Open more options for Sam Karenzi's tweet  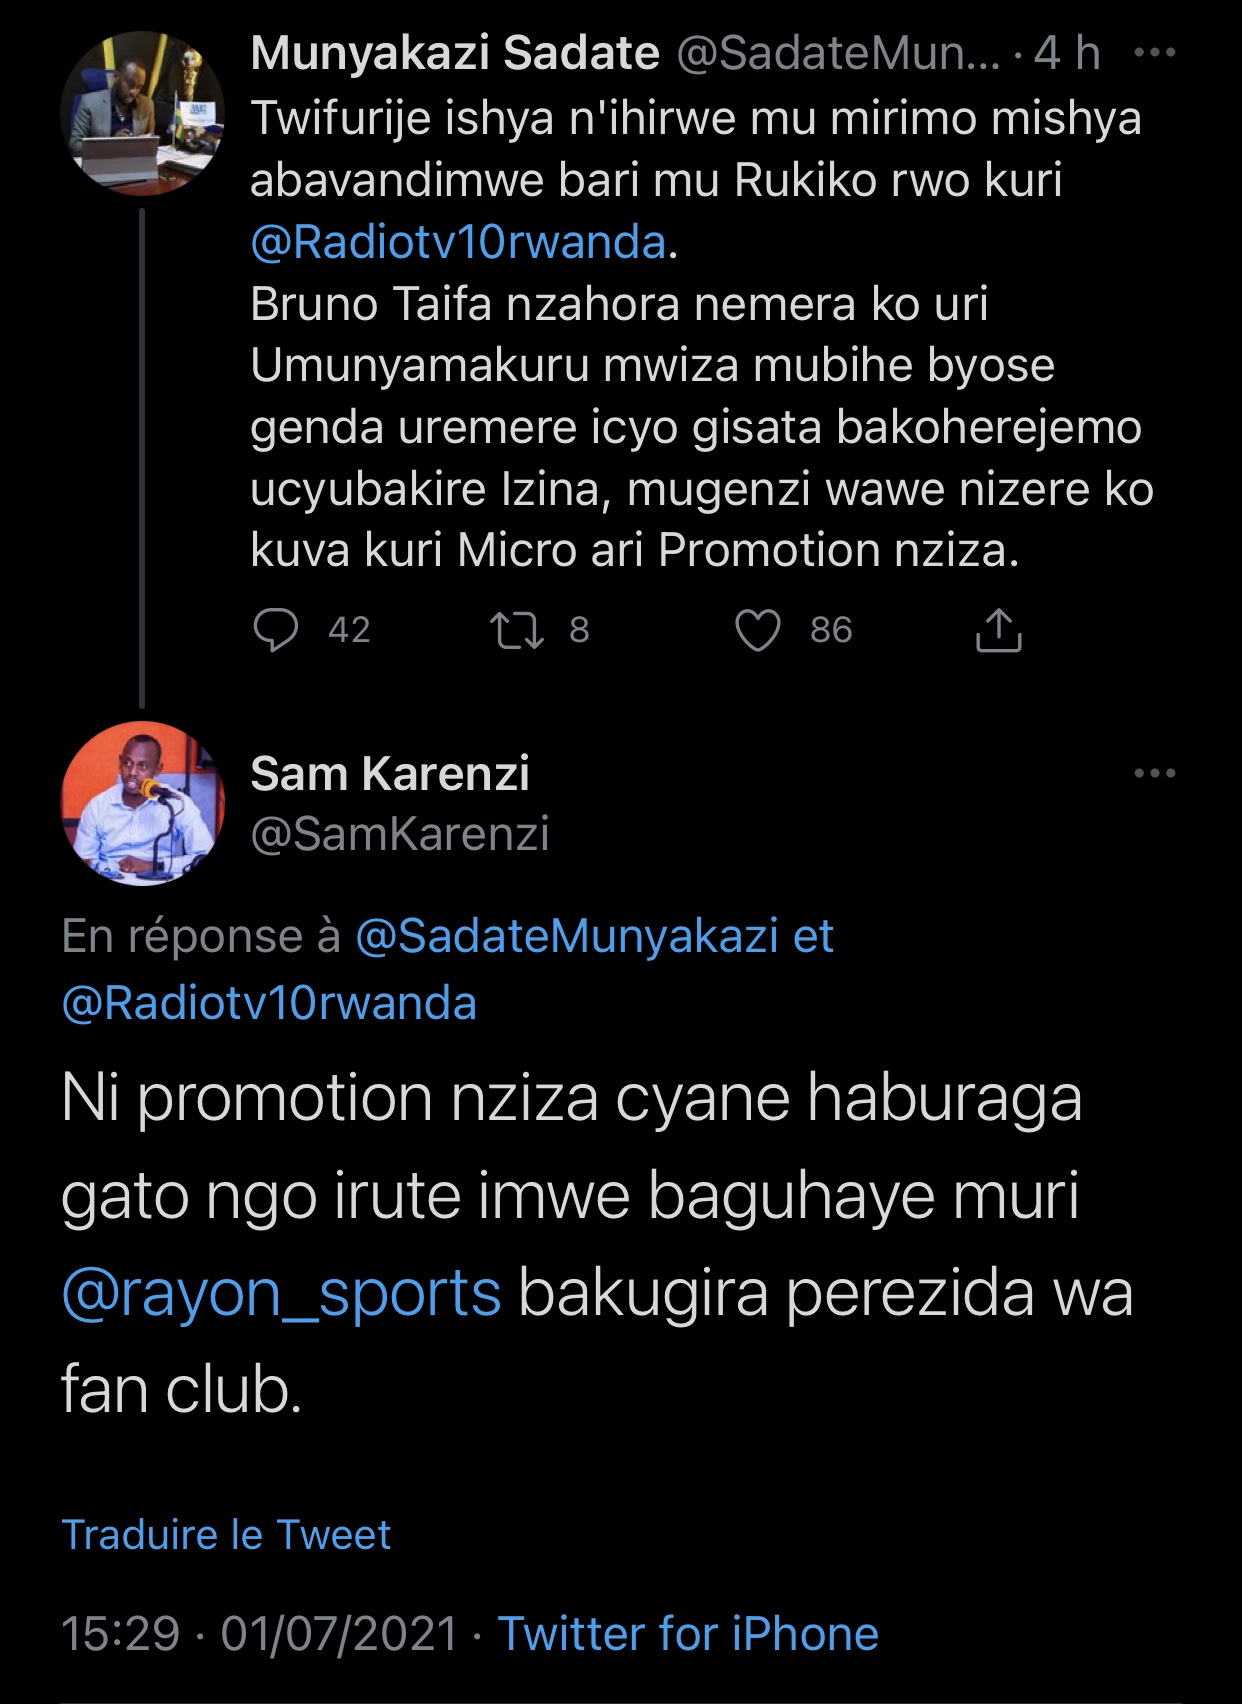(1155, 773)
